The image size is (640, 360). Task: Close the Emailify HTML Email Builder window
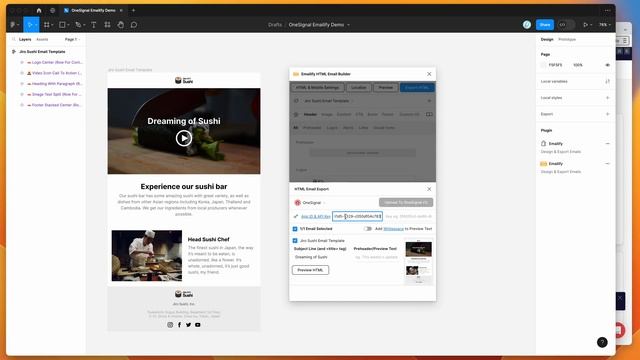(429, 74)
